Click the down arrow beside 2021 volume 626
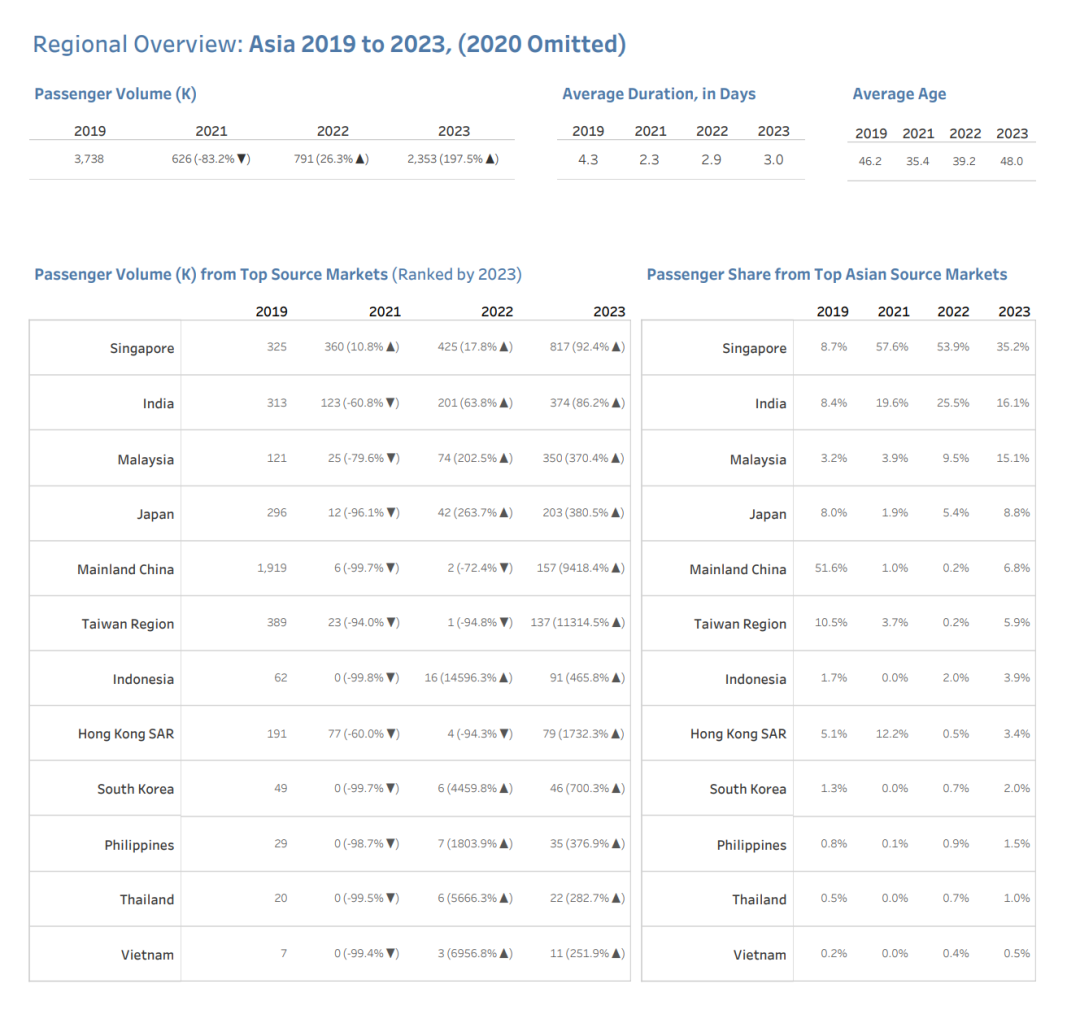 pos(241,159)
